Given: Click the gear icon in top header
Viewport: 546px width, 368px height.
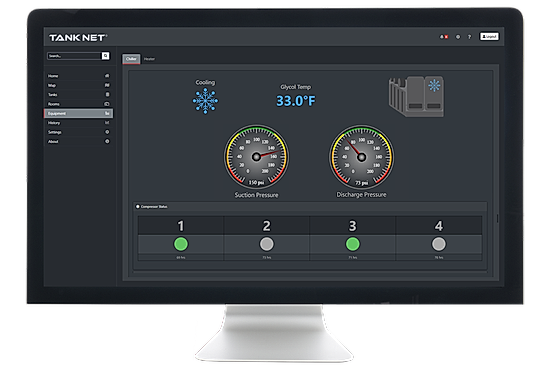Looking at the screenshot, I should tap(458, 37).
